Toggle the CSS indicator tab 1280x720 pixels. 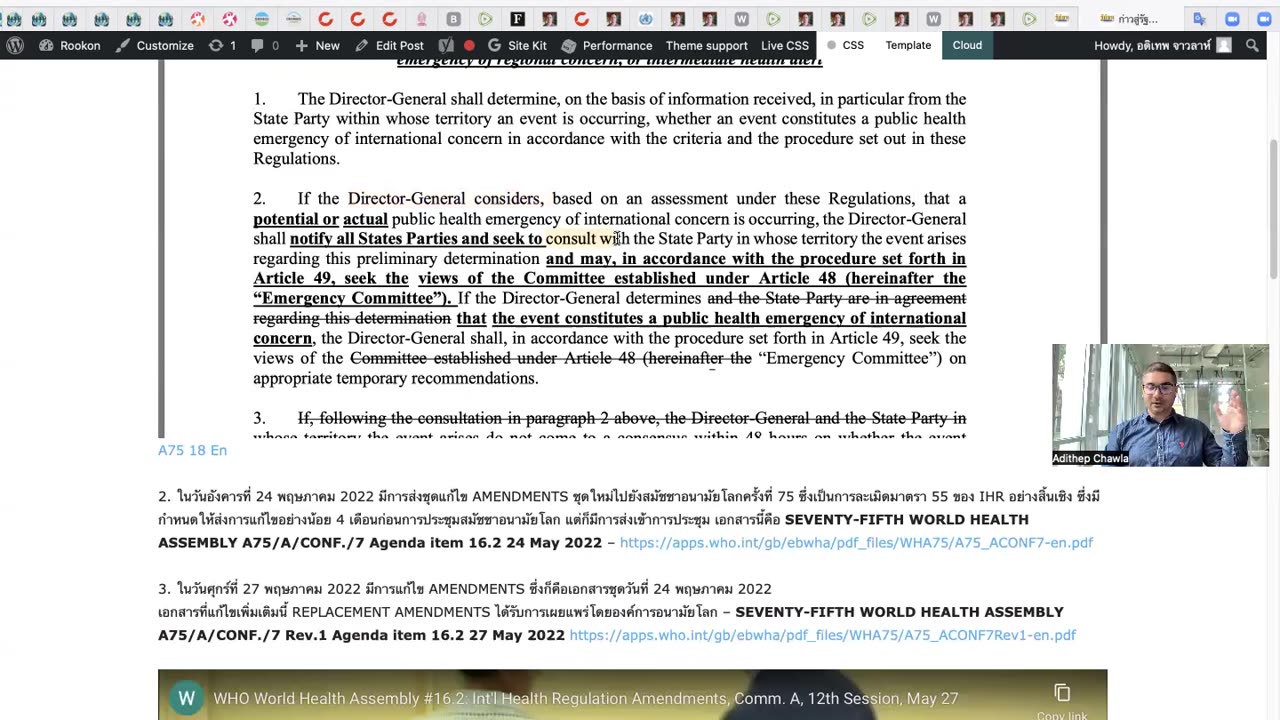(845, 45)
